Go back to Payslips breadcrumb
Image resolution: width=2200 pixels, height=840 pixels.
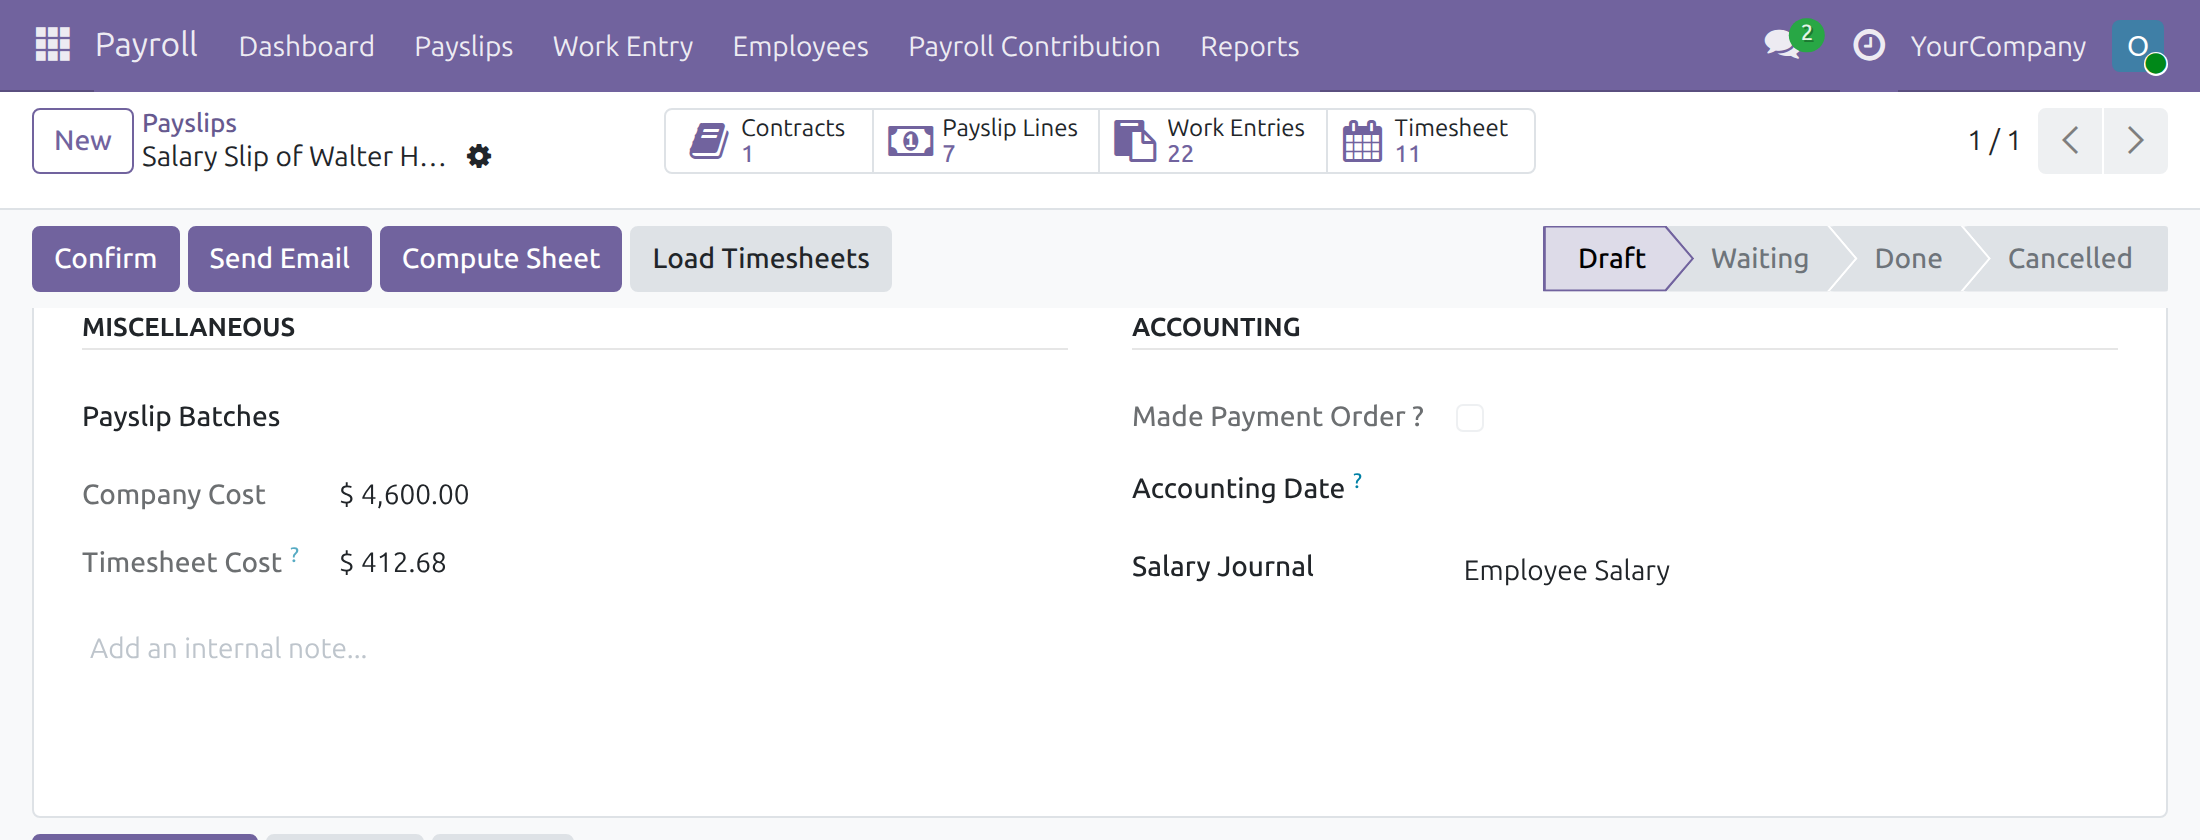click(x=189, y=123)
